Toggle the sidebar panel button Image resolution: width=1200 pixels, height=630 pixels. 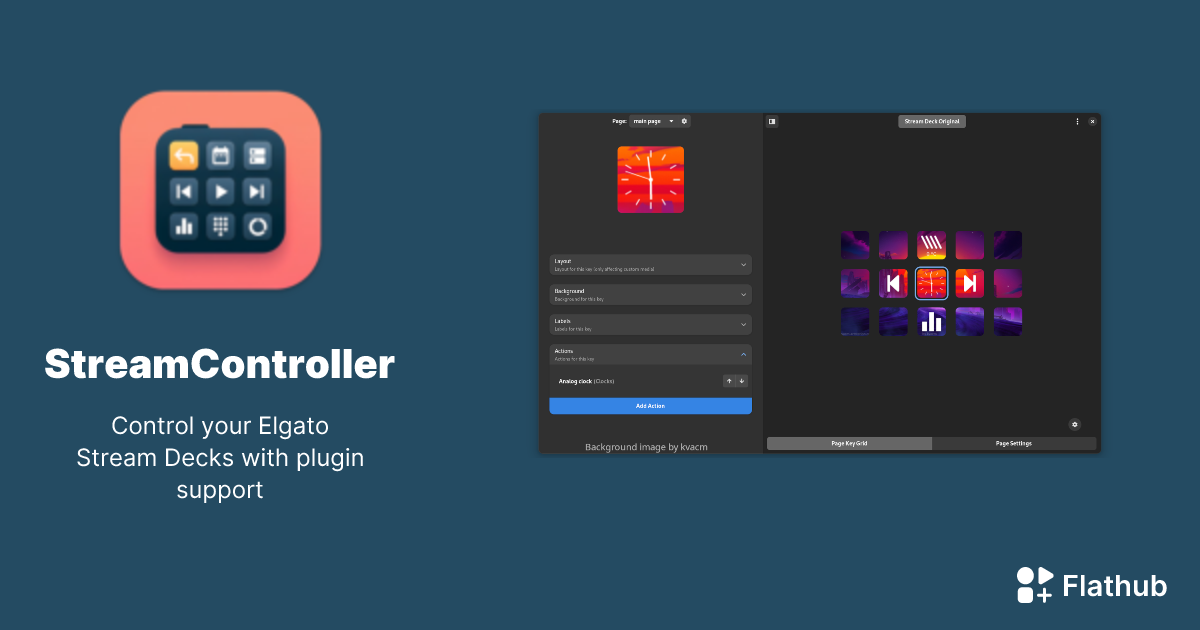click(x=772, y=121)
